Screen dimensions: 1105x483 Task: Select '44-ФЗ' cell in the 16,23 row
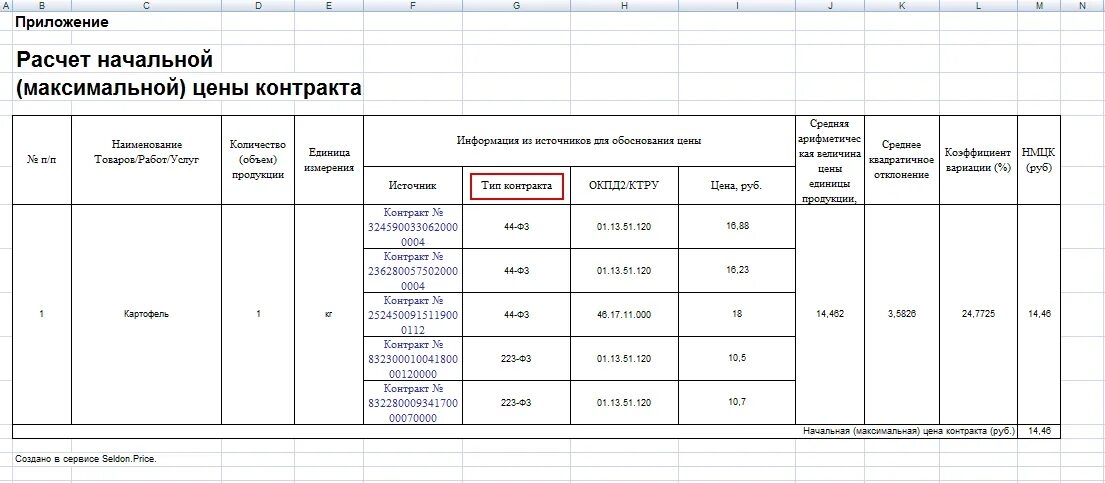click(517, 271)
